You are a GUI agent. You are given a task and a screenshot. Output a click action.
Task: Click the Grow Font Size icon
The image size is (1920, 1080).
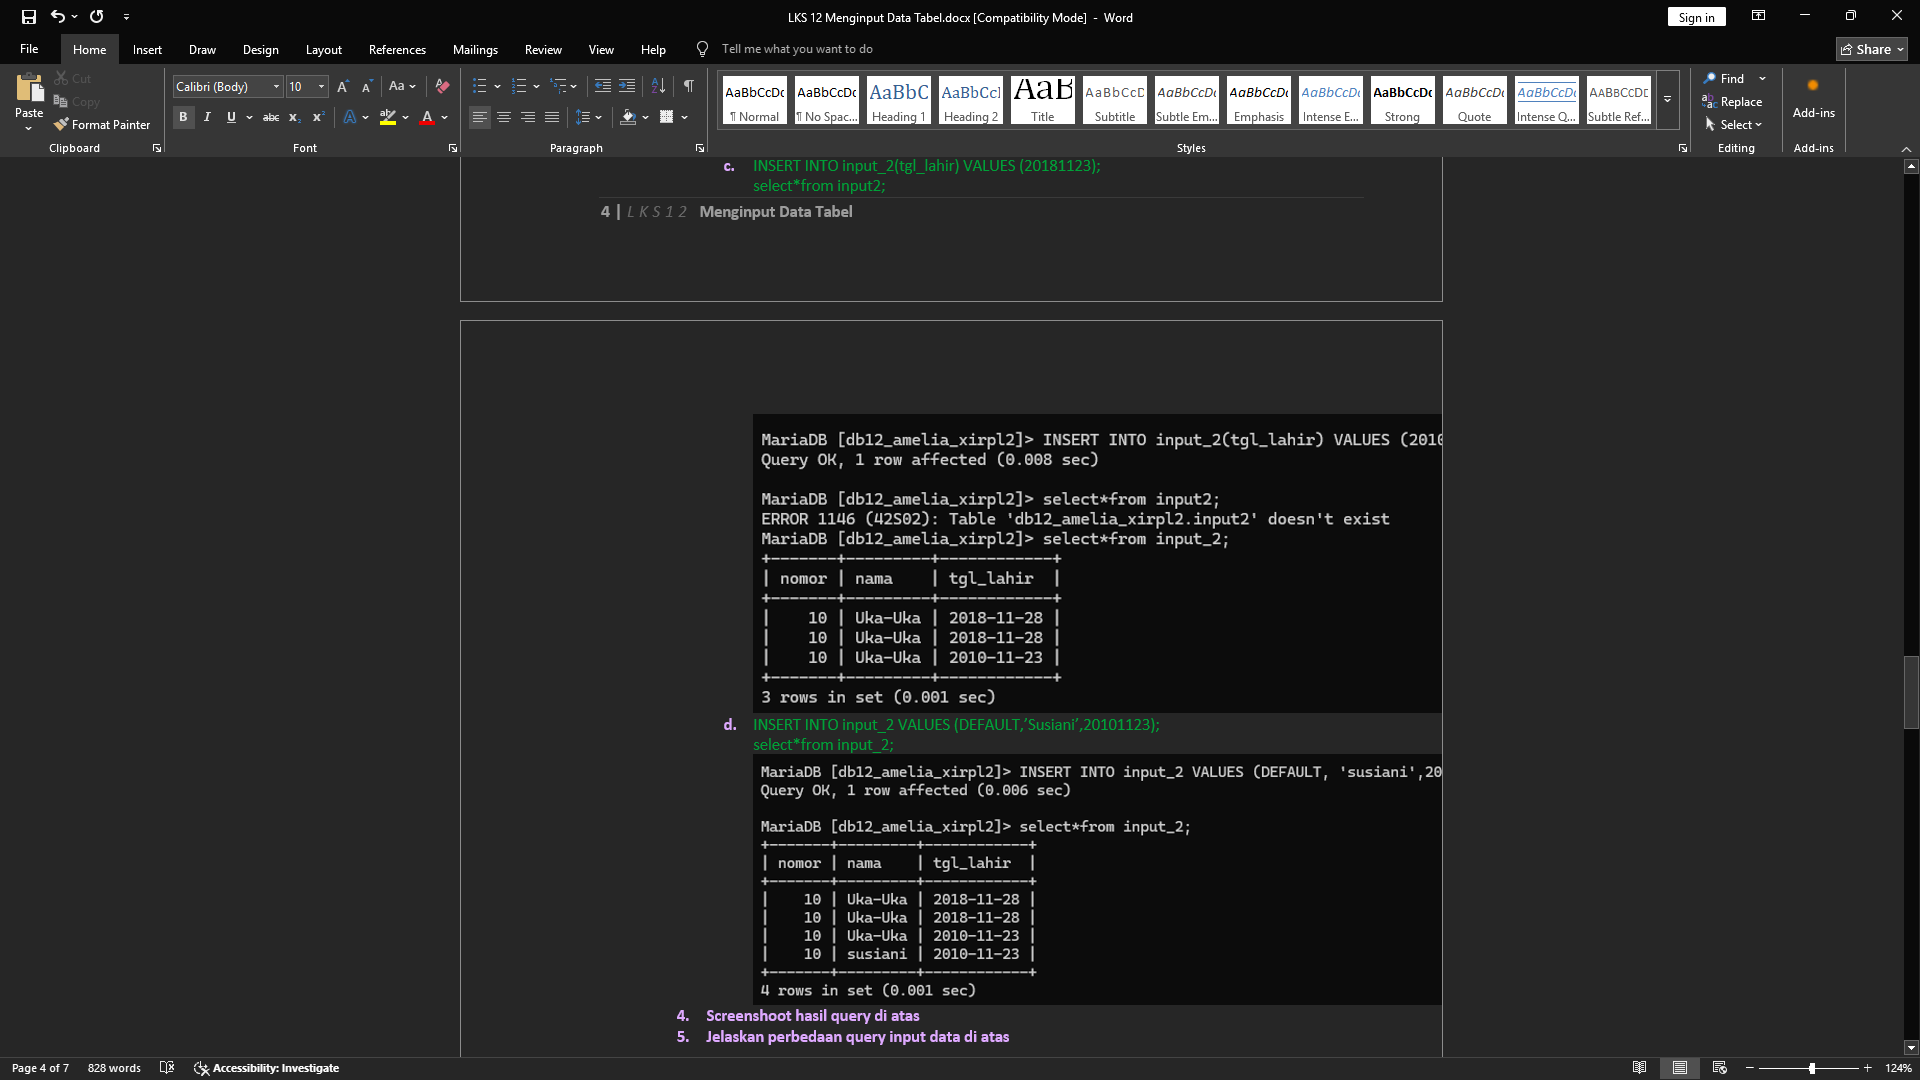tap(343, 87)
